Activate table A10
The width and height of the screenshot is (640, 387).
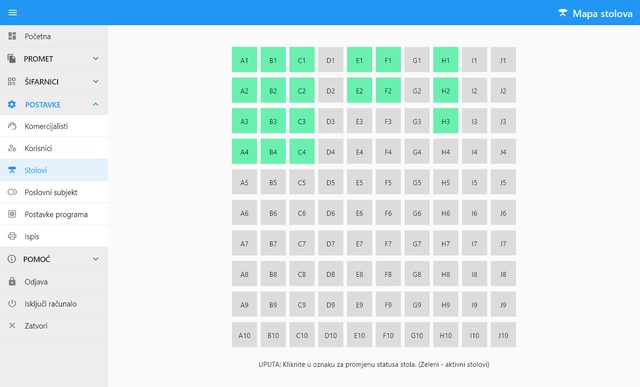244,335
